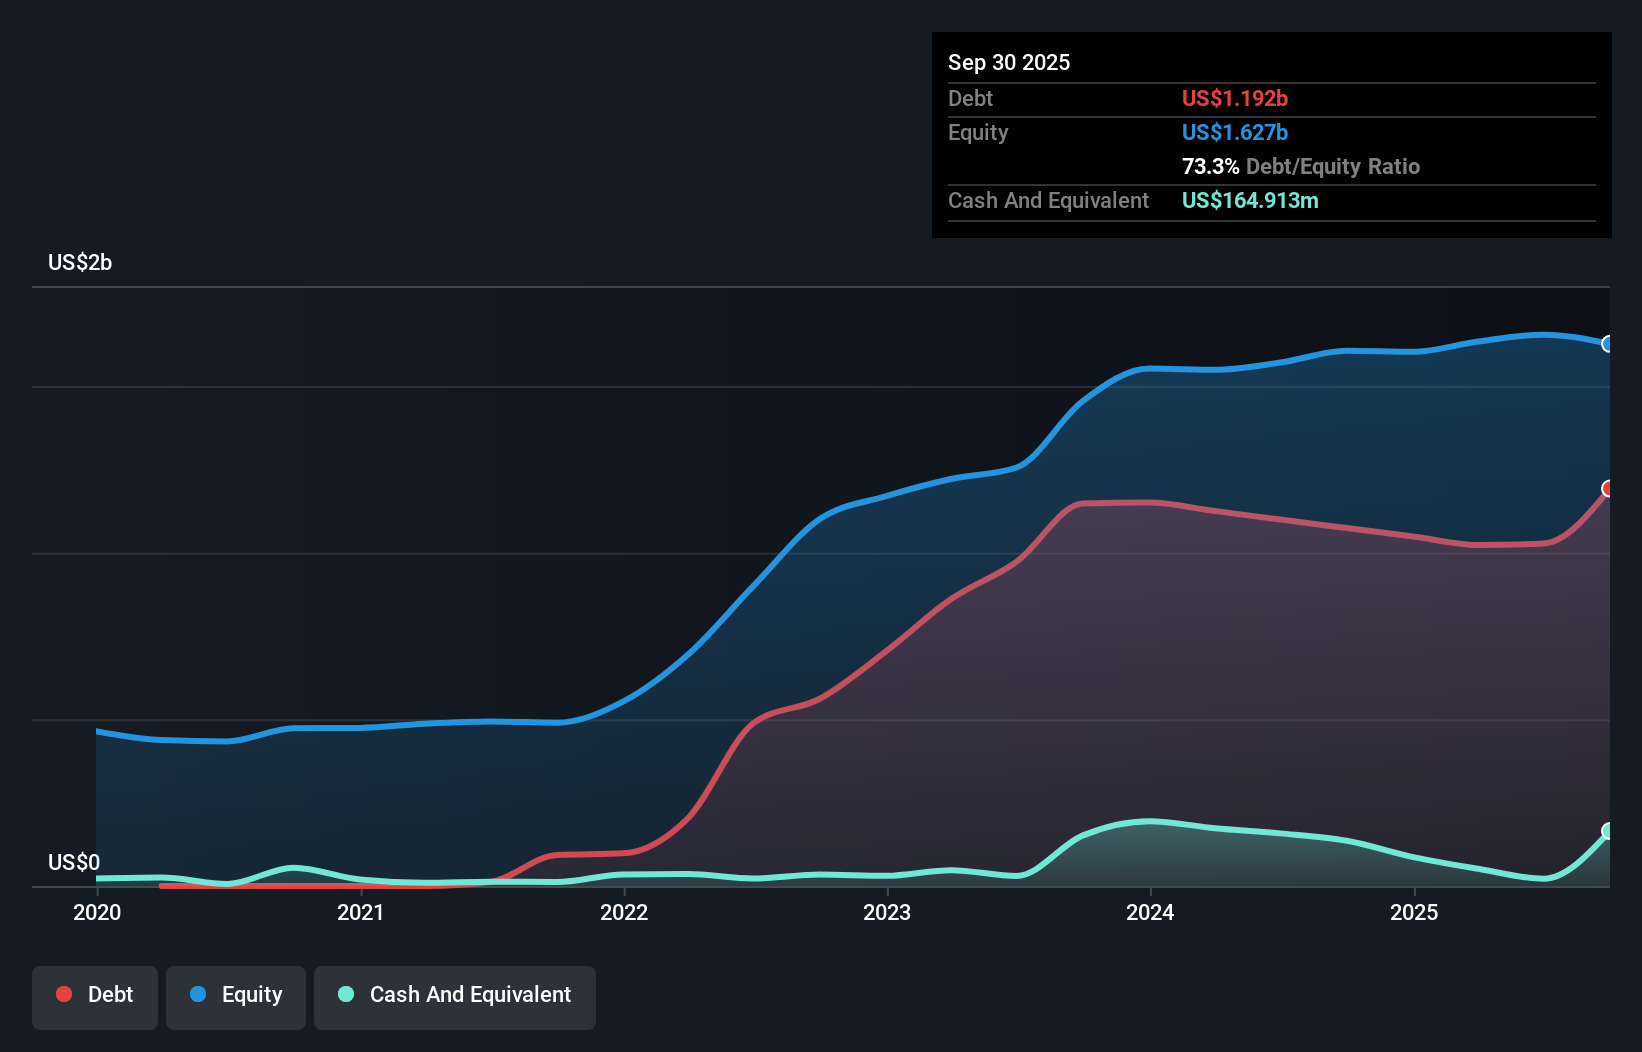
Task: Click the US$2b gridline label
Action: pyautogui.click(x=80, y=262)
